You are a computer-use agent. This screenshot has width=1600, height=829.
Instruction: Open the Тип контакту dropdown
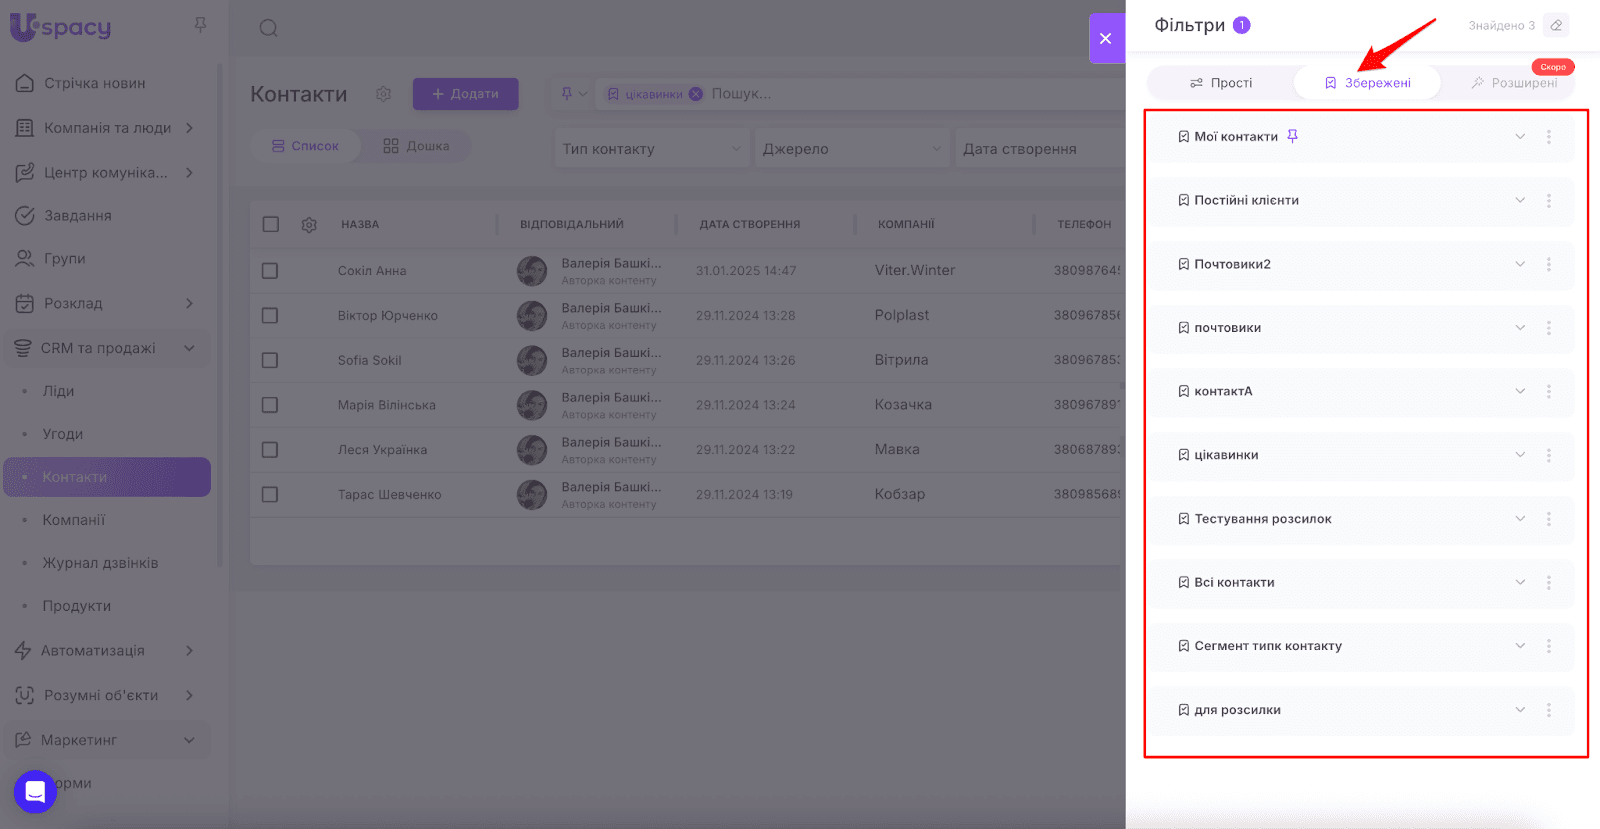click(651, 149)
